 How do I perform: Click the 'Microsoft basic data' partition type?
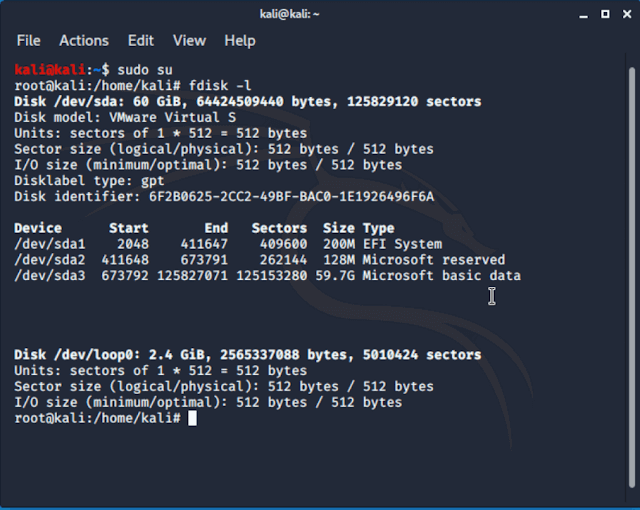click(441, 276)
